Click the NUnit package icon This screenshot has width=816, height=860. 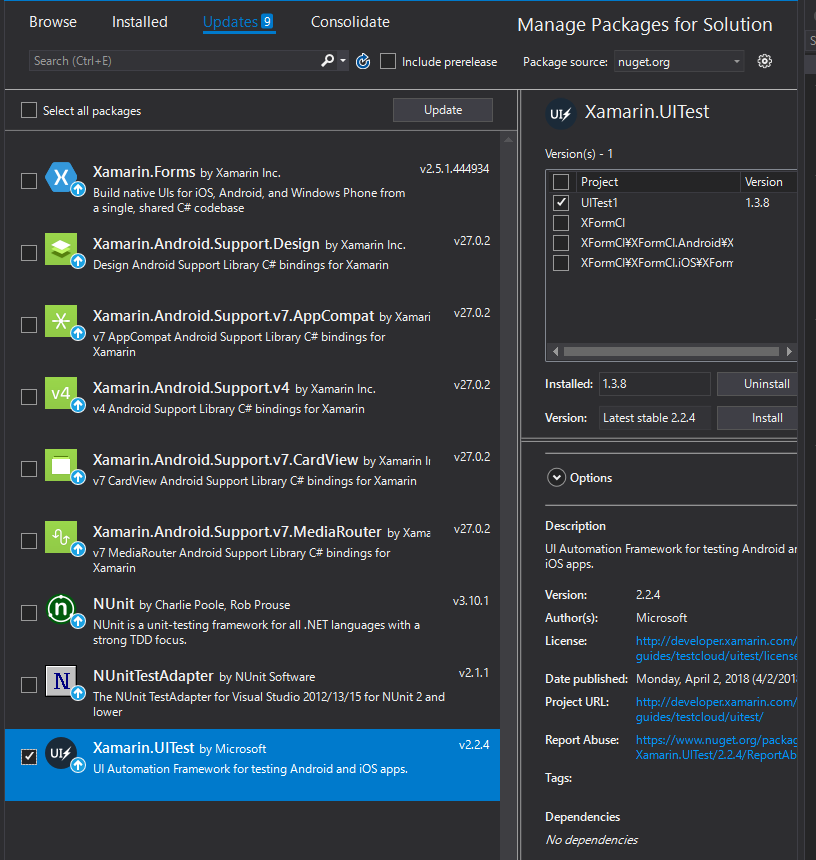[x=61, y=609]
